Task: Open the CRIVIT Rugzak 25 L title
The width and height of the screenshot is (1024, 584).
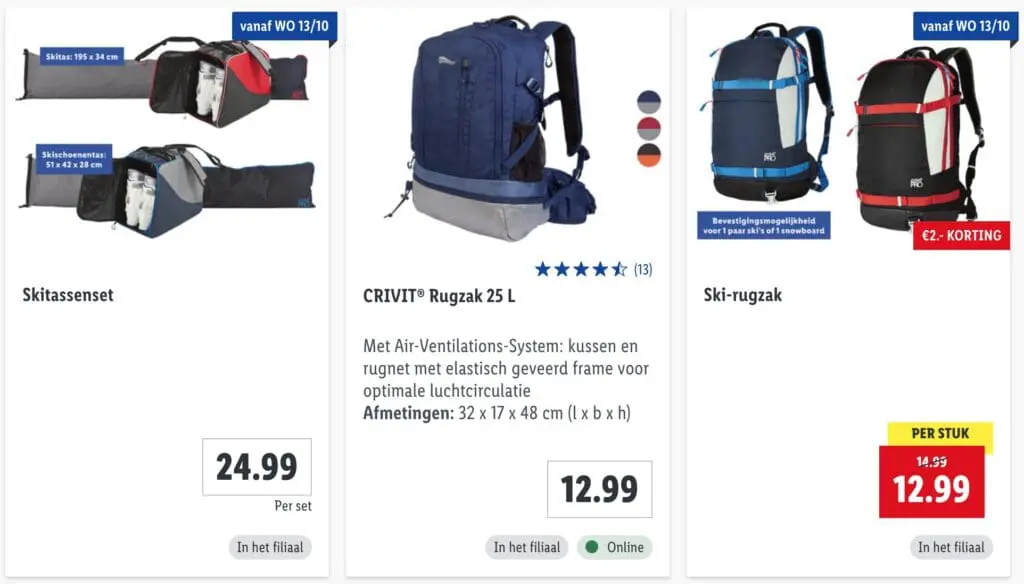Action: (439, 296)
